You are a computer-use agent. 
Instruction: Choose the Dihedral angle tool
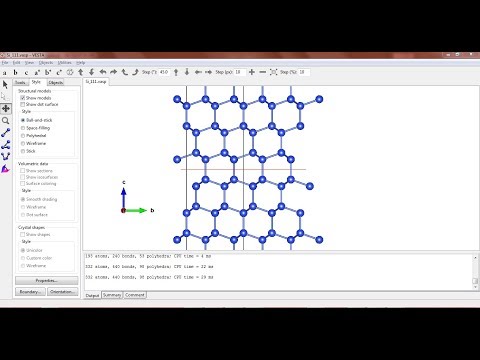pos(5,157)
